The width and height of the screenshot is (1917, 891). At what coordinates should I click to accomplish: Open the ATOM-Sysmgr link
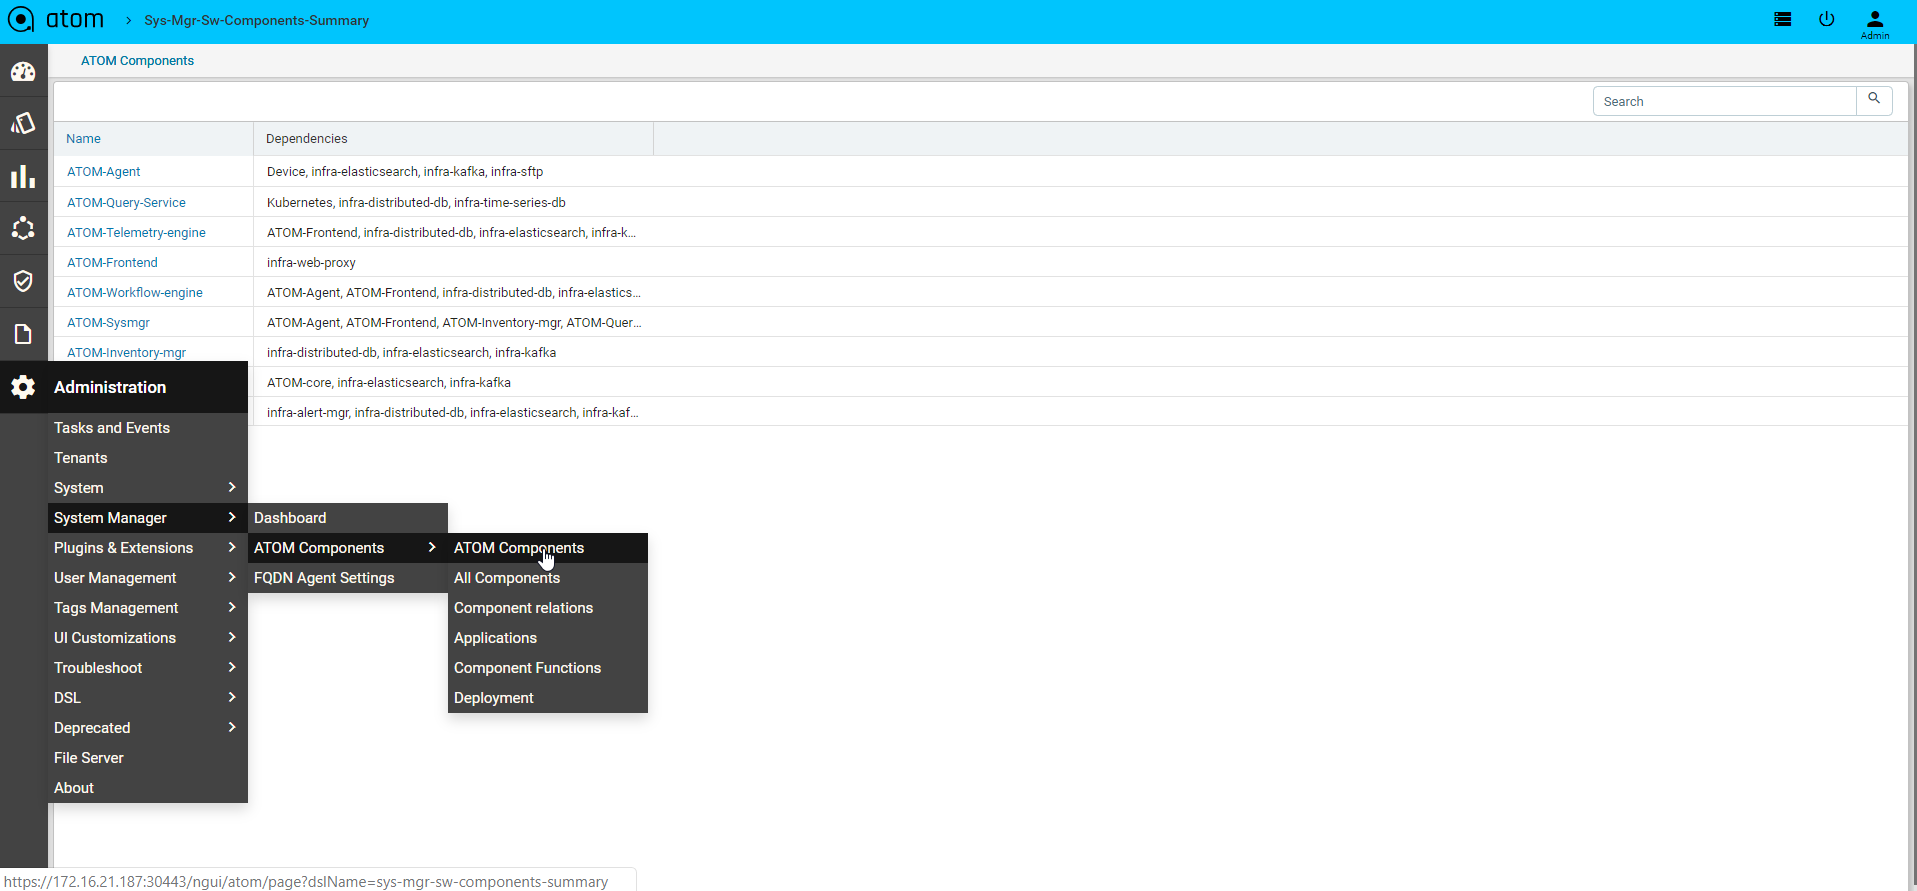pos(108,323)
